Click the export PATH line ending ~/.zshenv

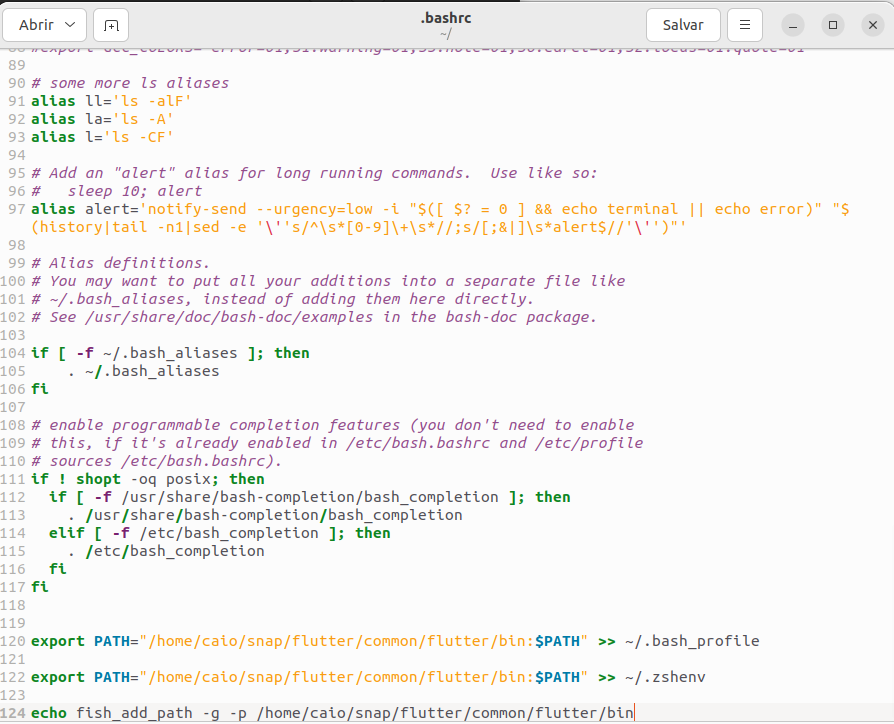pyautogui.click(x=368, y=677)
